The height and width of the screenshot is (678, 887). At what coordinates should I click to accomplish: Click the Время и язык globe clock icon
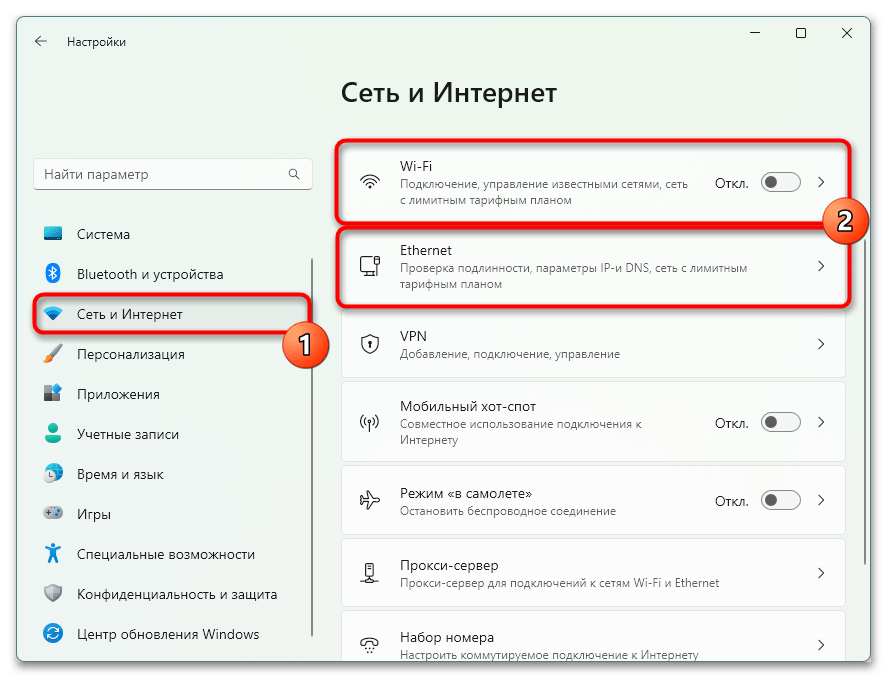53,474
